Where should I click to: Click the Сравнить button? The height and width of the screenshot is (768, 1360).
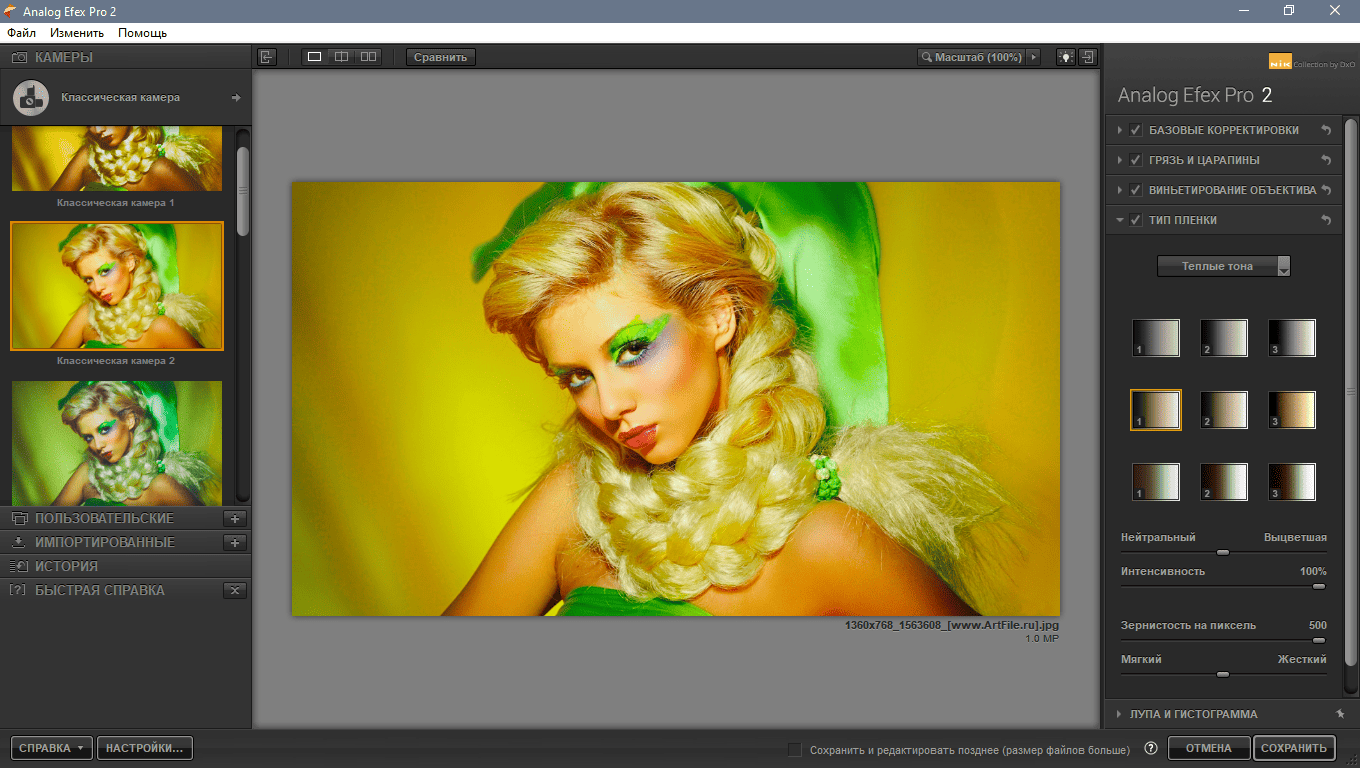click(x=441, y=57)
